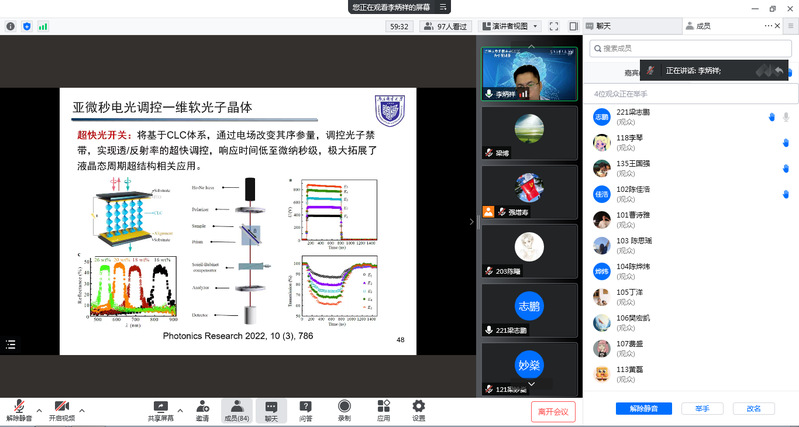Open the Share Screen (共享屏幕) tool
Image resolution: width=799 pixels, height=427 pixels.
click(x=160, y=409)
